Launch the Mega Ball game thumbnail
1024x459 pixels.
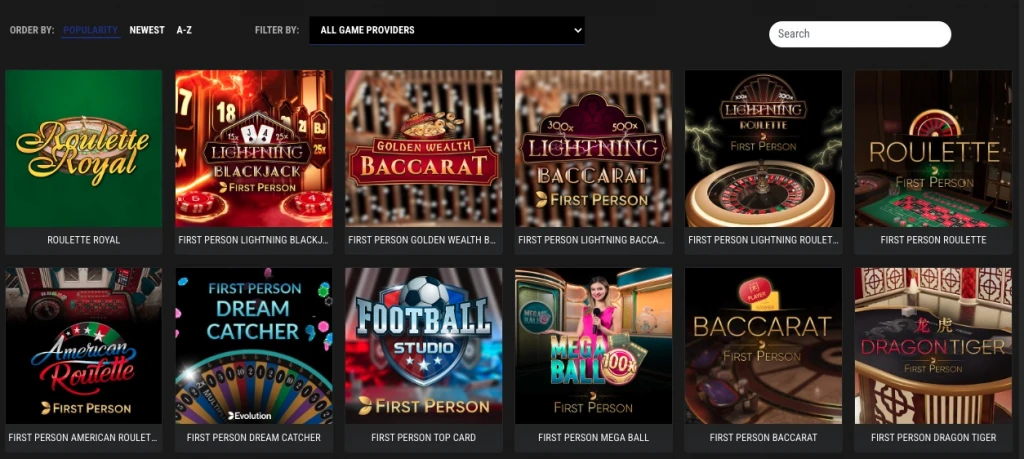click(594, 346)
